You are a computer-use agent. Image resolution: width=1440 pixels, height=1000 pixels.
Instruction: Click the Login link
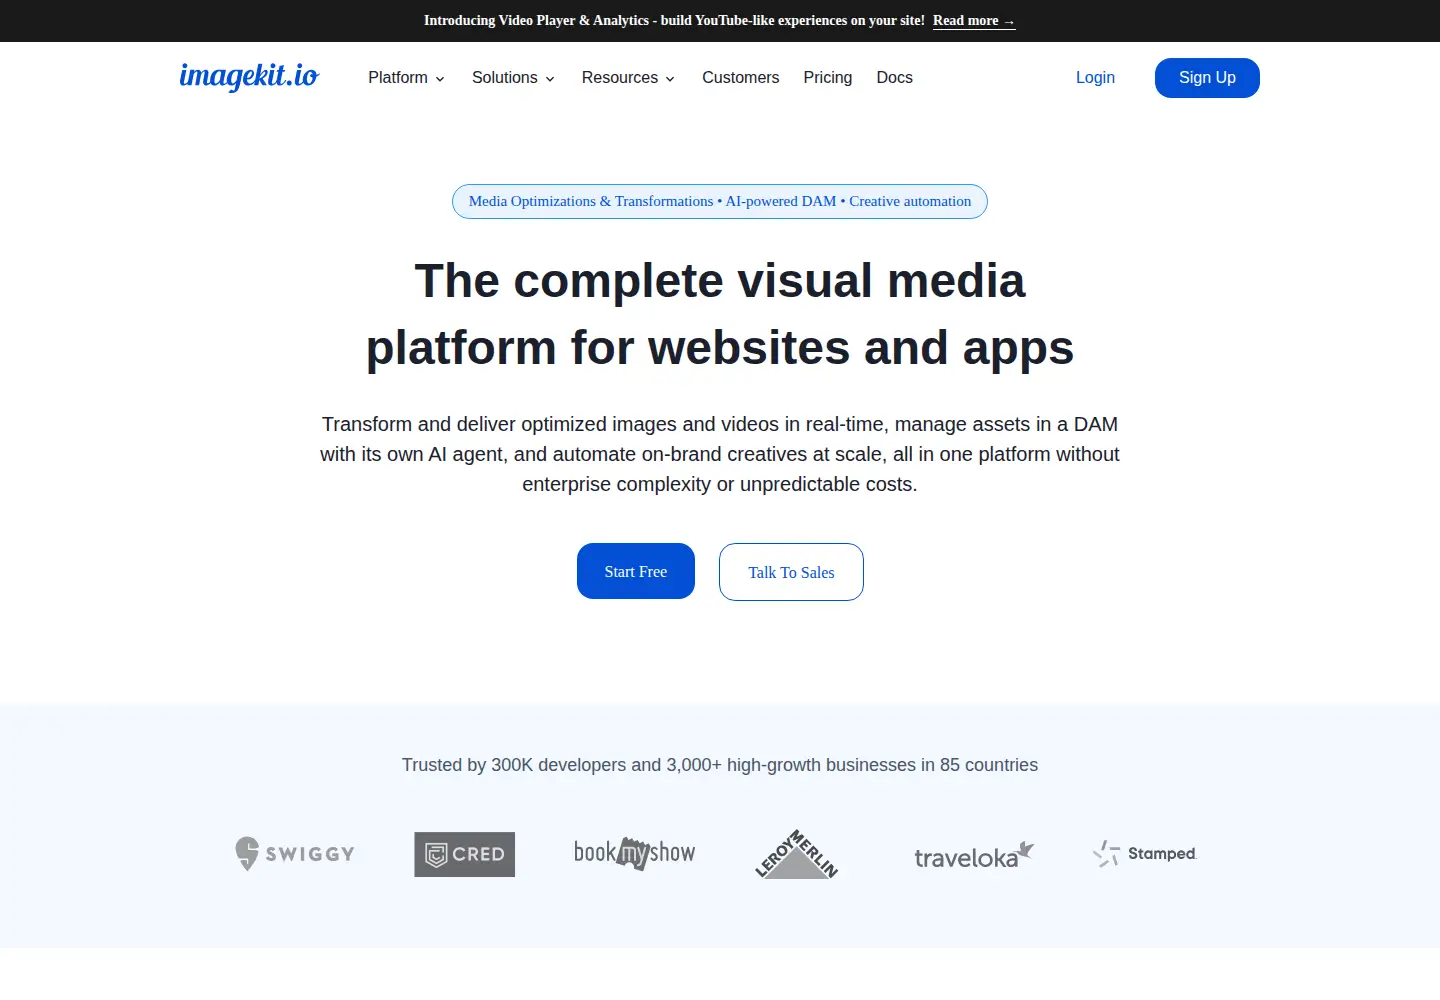[x=1095, y=78]
